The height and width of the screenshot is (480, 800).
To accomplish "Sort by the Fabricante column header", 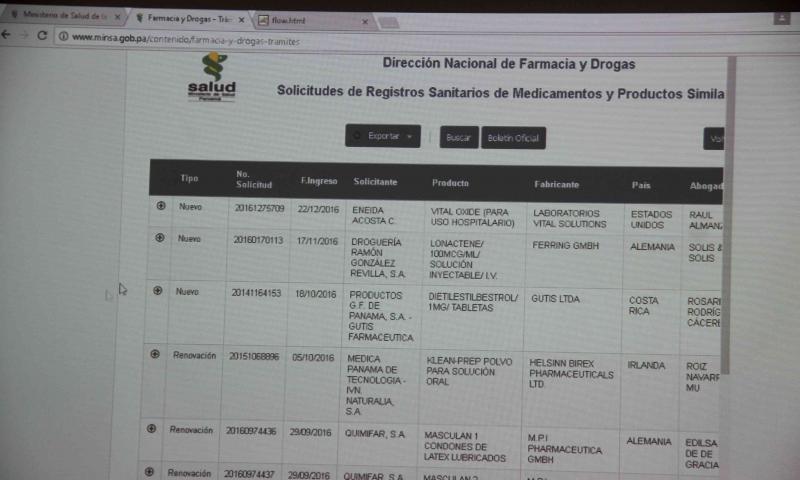I will [557, 184].
